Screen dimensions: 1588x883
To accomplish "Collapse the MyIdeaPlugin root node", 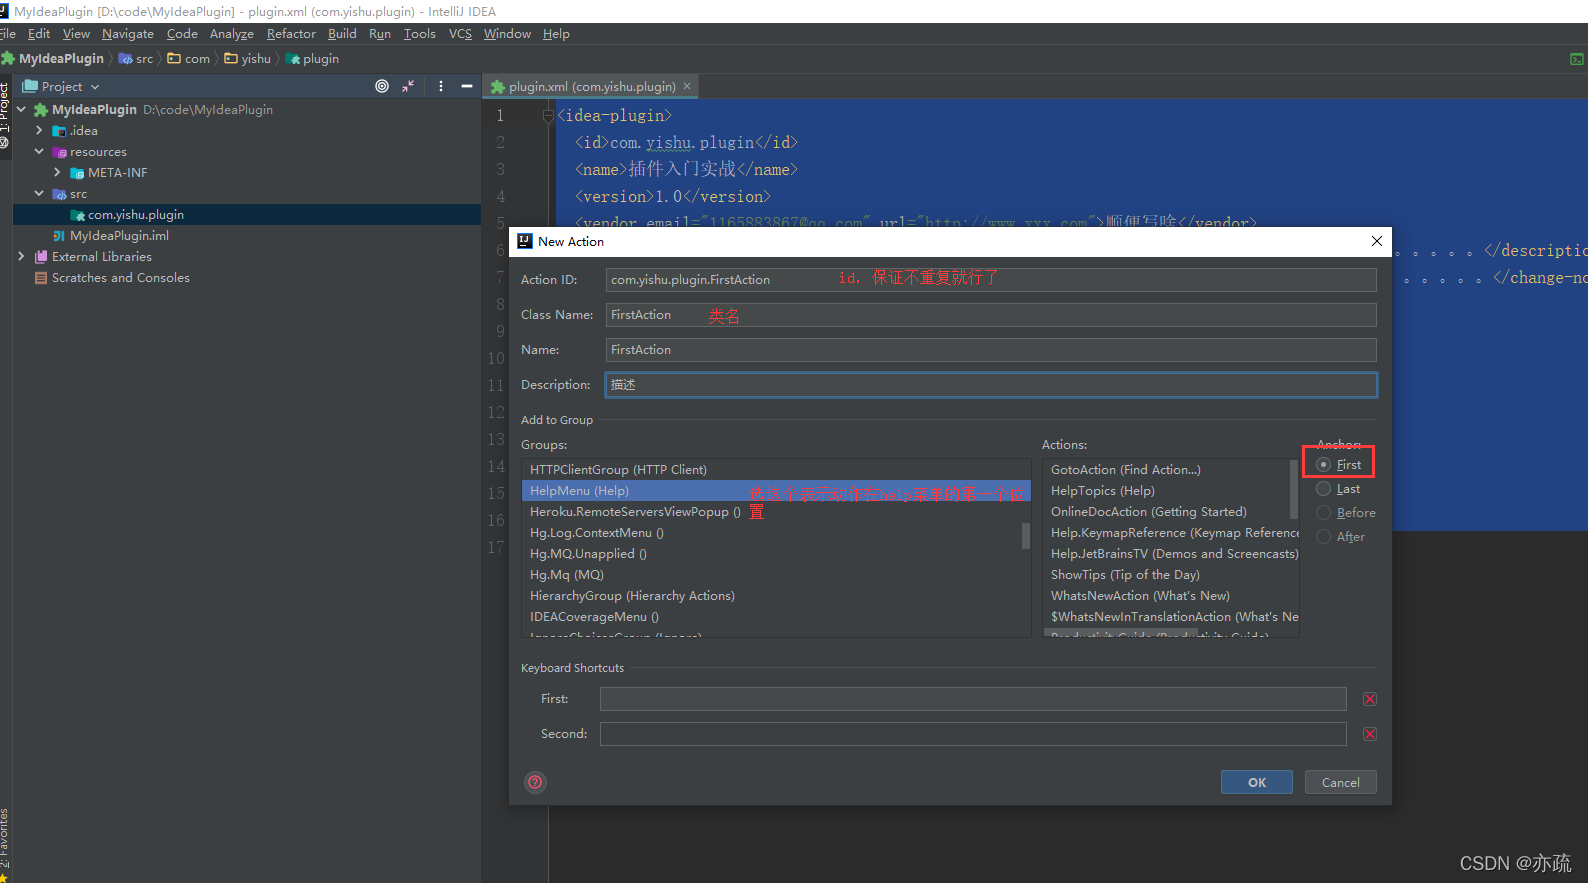I will [x=21, y=110].
